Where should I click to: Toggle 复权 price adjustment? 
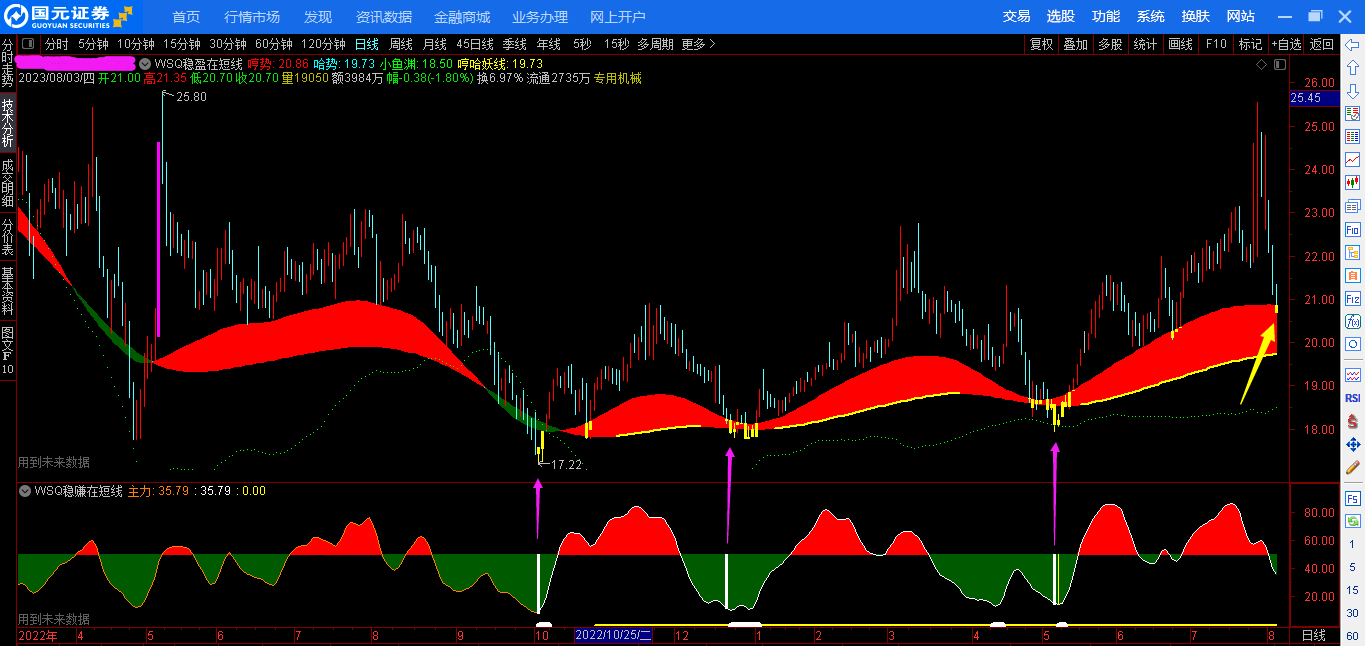[x=1042, y=44]
